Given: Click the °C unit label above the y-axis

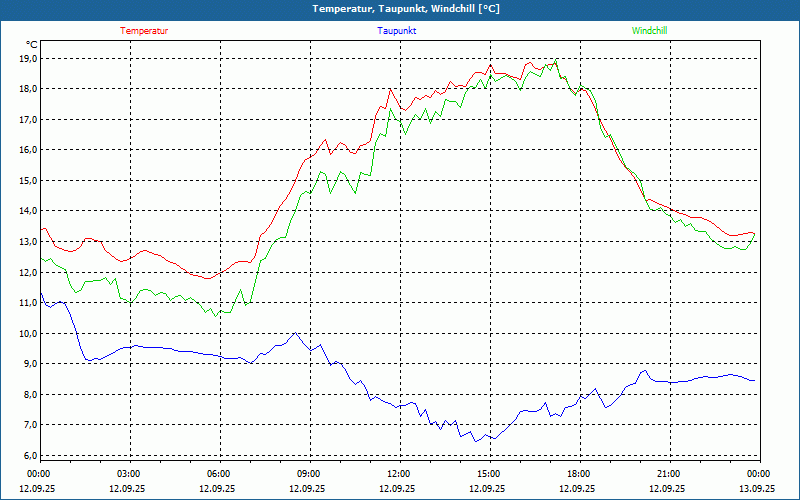Looking at the screenshot, I should pyautogui.click(x=32, y=44).
